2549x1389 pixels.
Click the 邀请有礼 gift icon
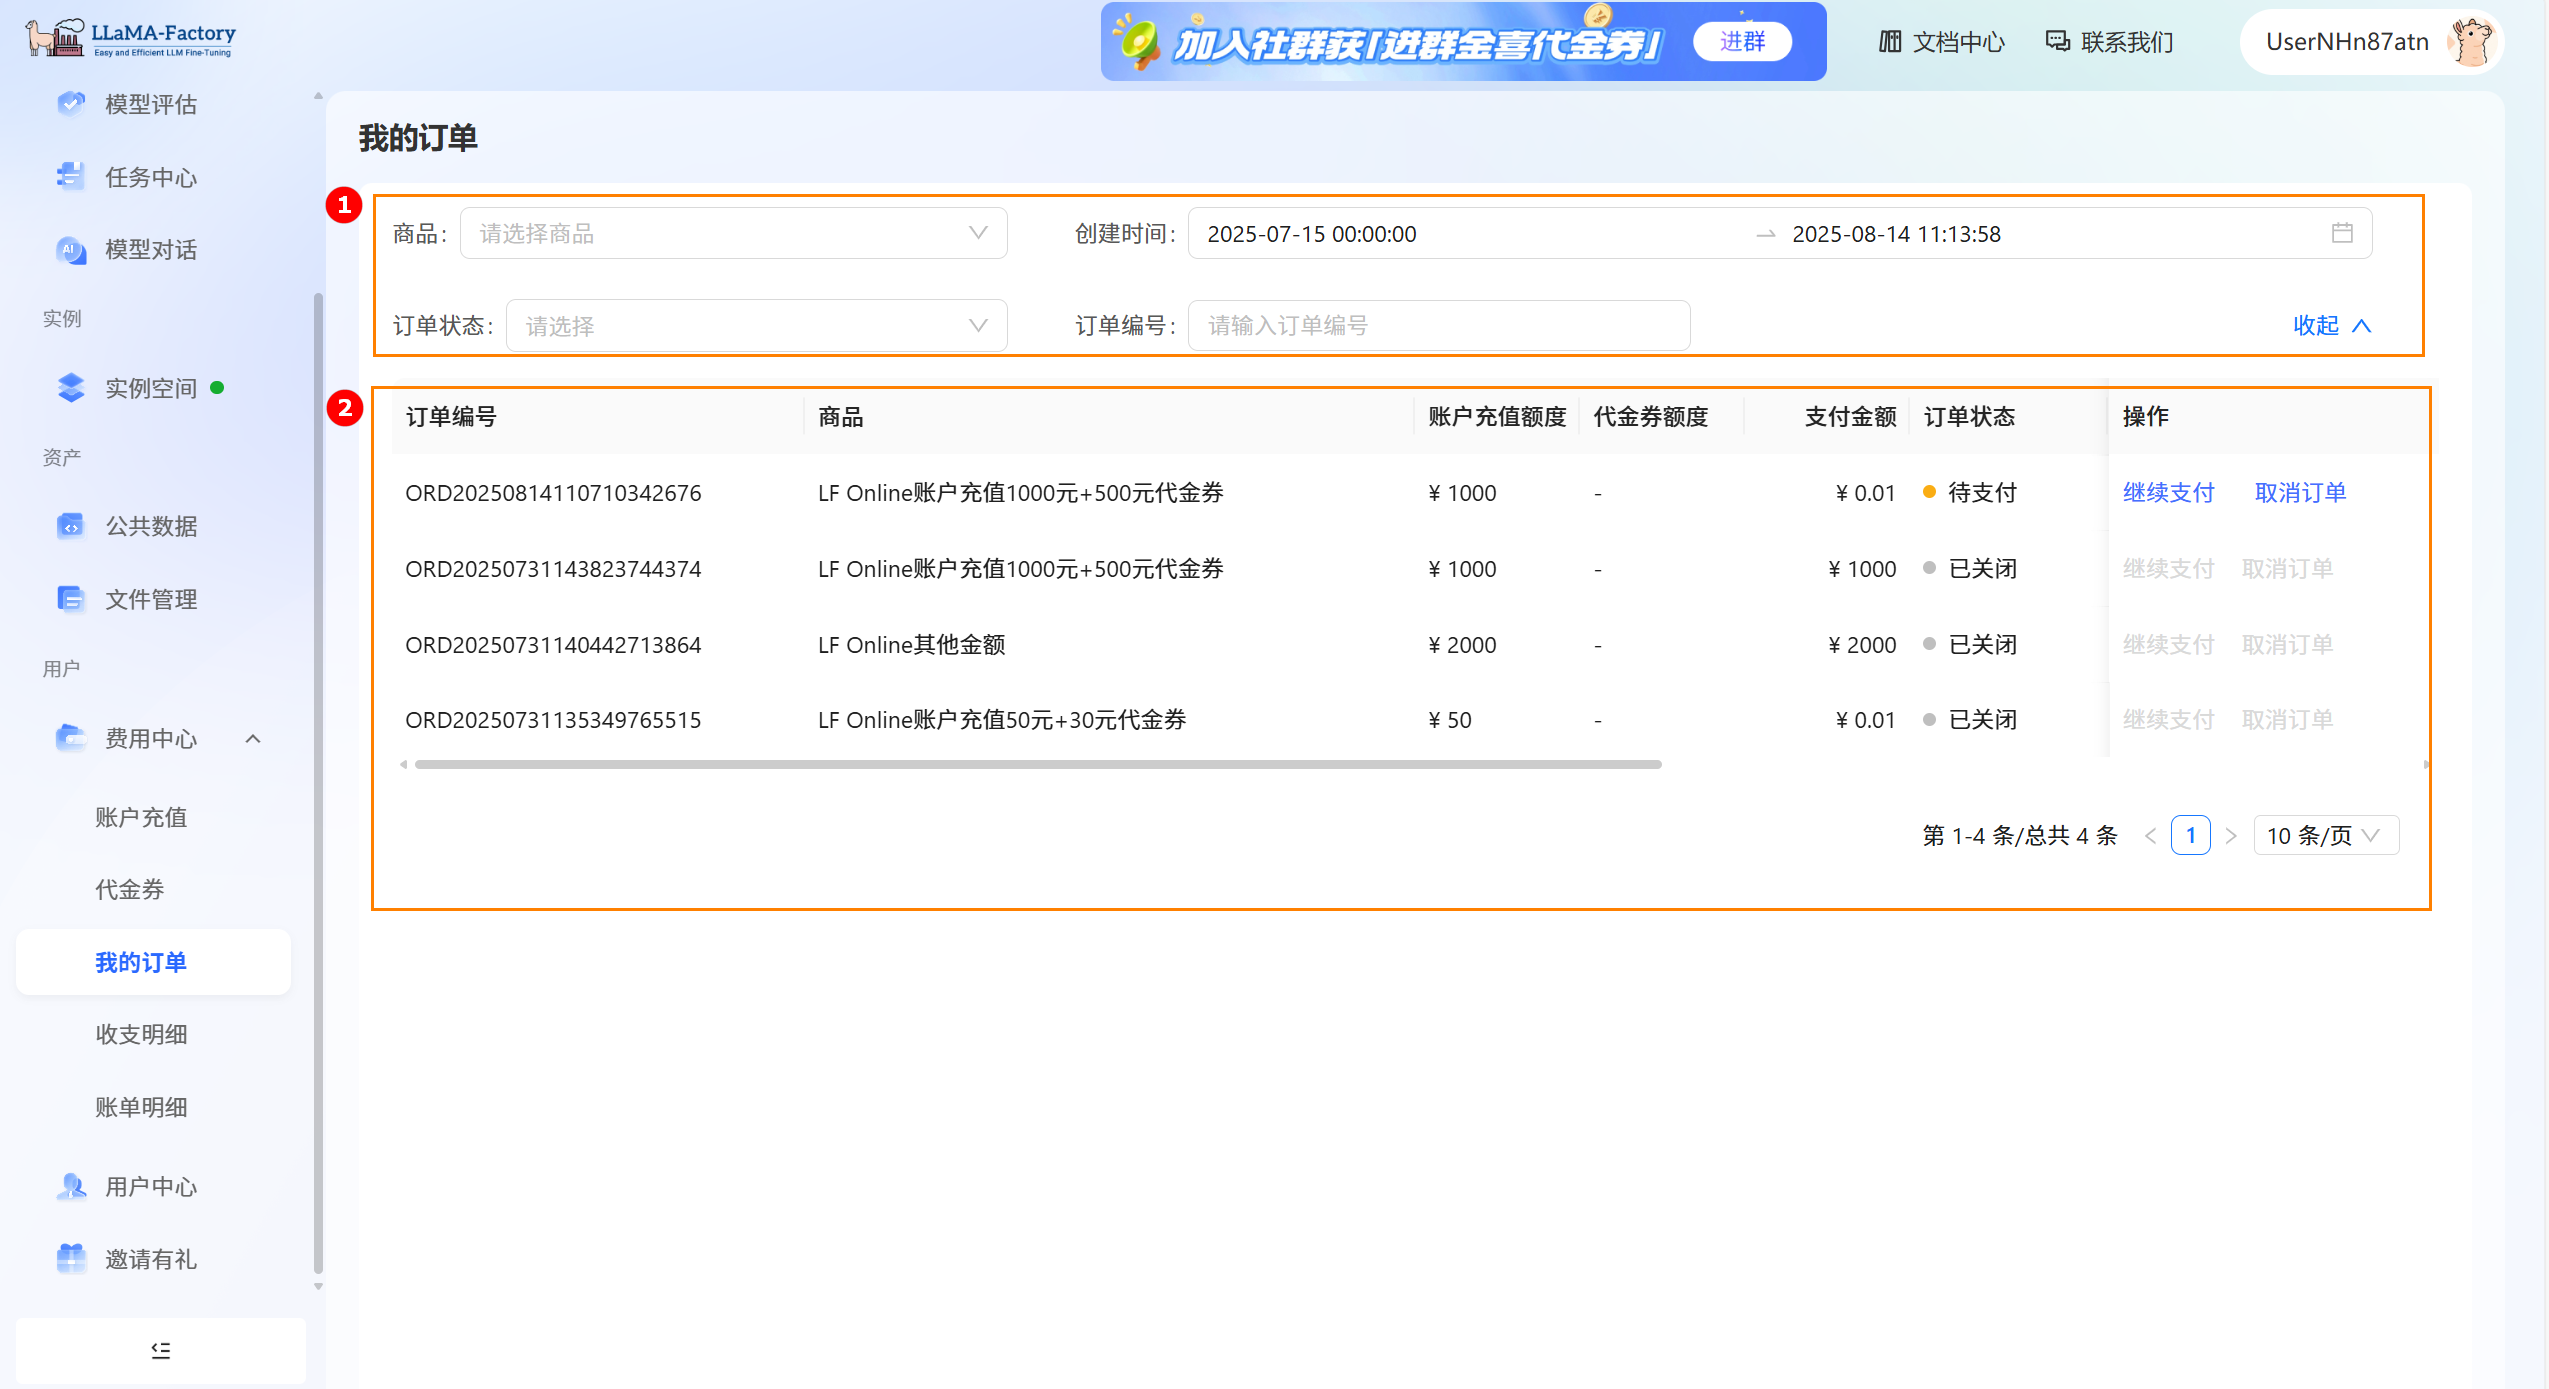(x=71, y=1259)
